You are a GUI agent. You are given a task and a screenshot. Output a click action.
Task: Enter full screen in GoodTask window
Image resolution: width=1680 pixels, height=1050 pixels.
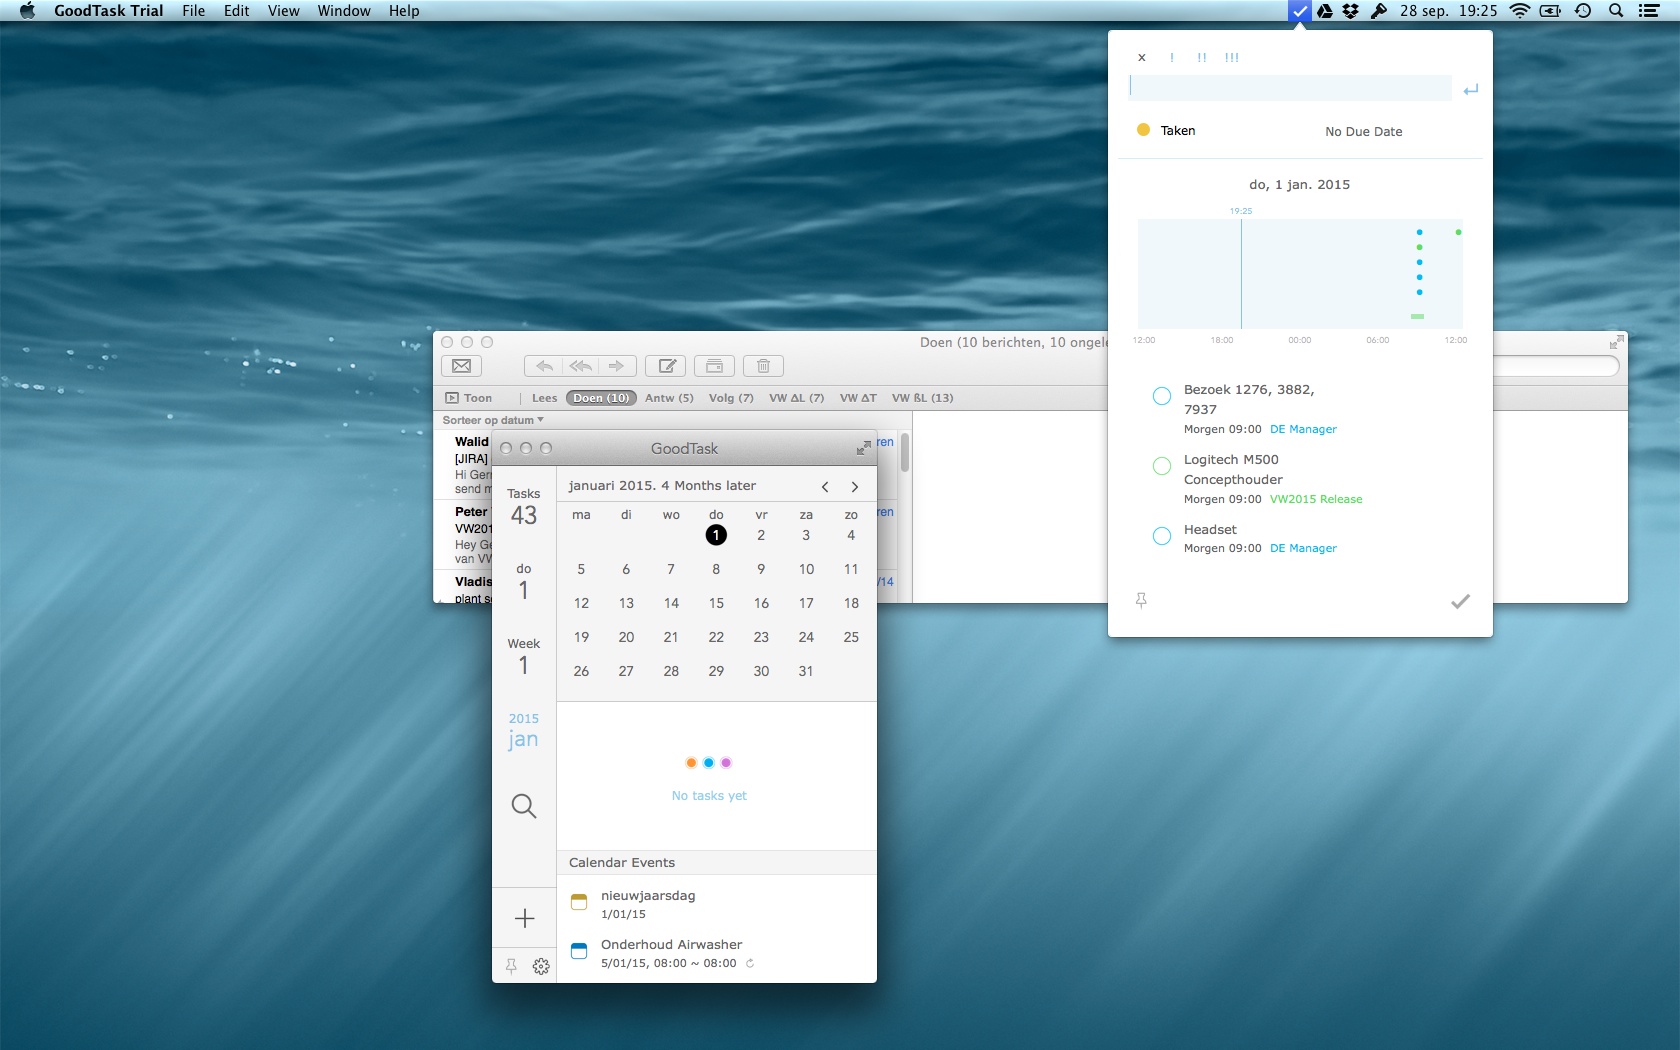click(863, 448)
